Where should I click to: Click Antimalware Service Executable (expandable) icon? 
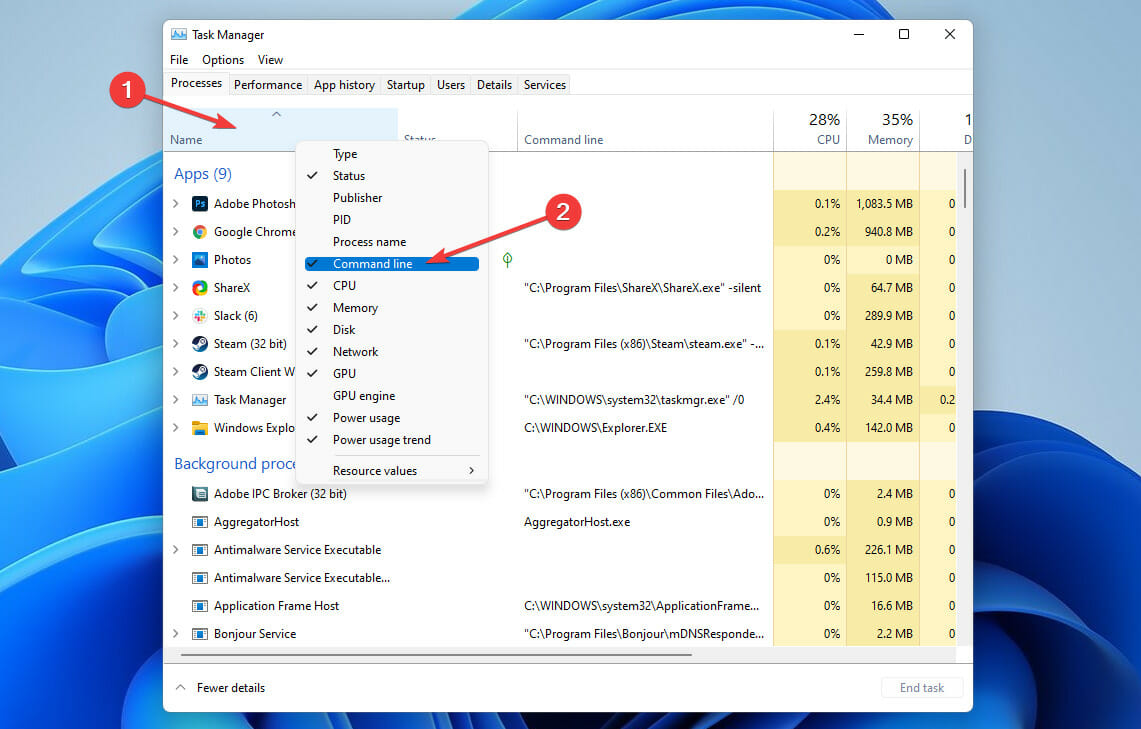coord(199,550)
